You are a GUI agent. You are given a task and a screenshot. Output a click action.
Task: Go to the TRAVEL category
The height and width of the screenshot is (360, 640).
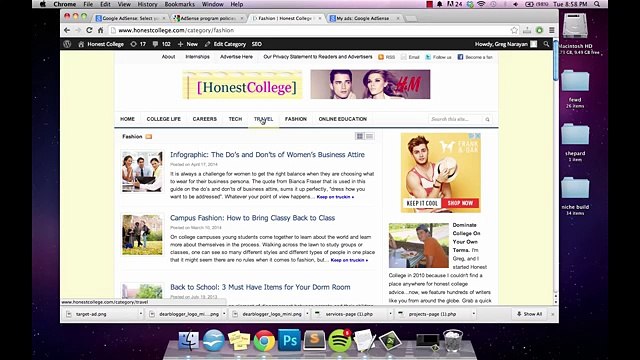point(263,119)
